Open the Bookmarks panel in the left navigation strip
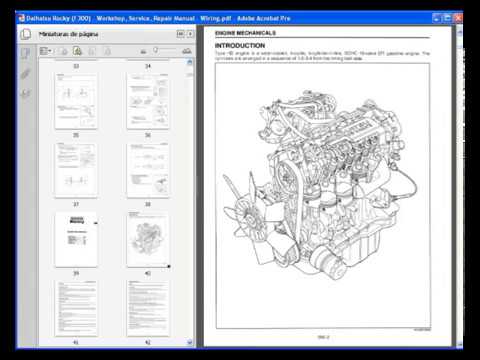 [25, 53]
